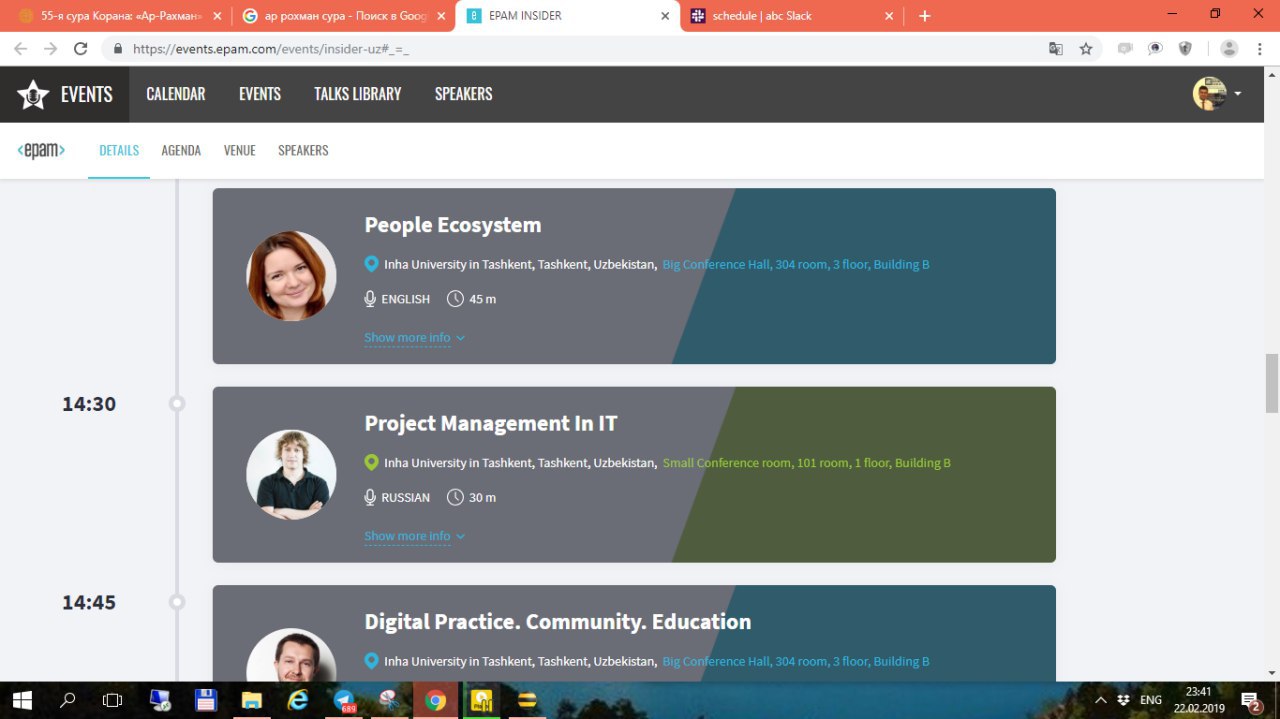Click the 14:30 timeline marker dot

point(177,404)
